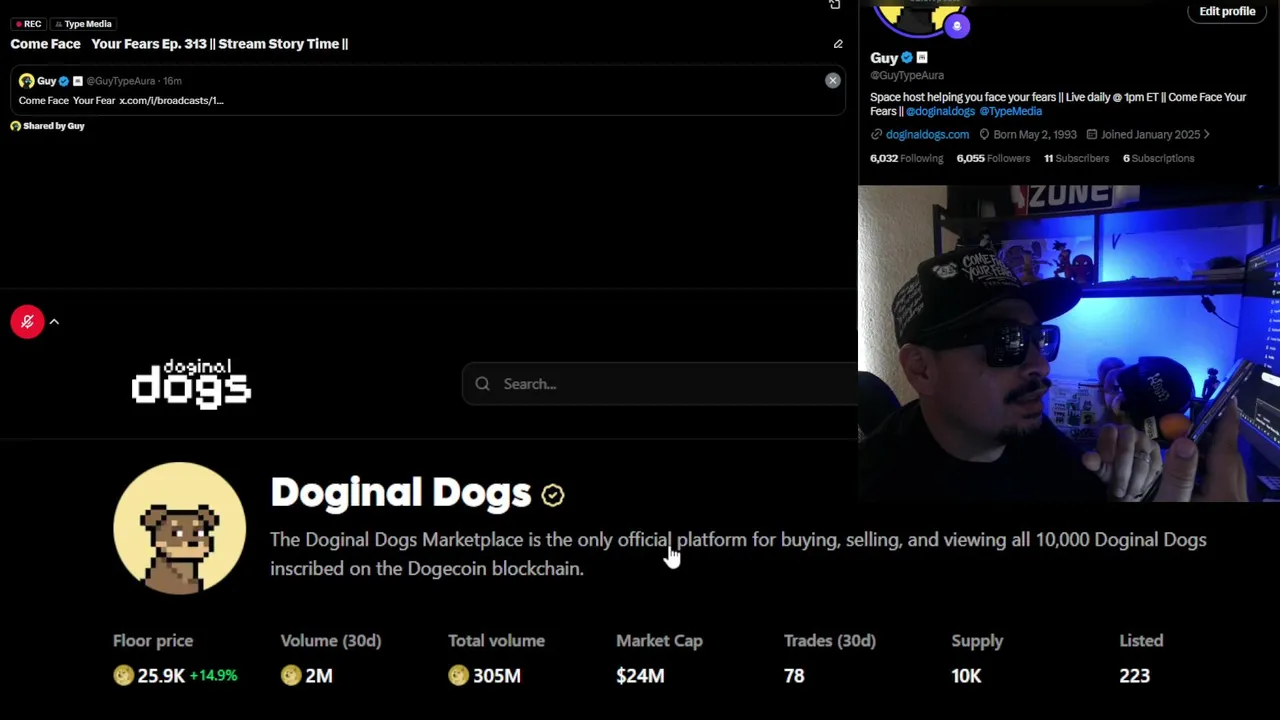Unmute the red microphone button
1280x720 pixels.
coord(27,322)
